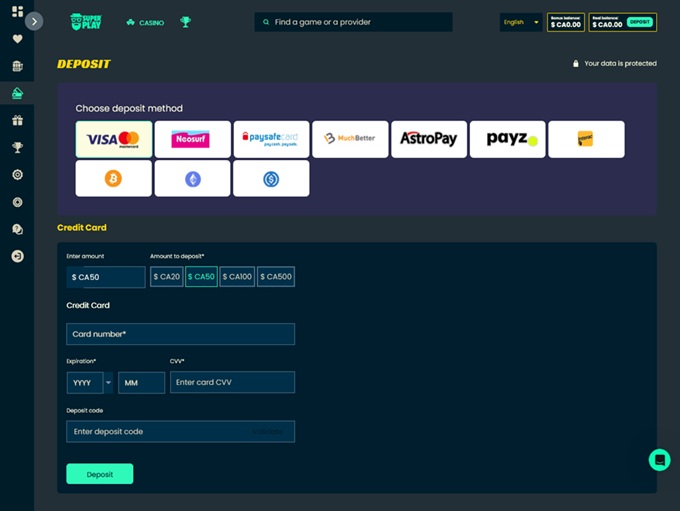Choose the Ethereum deposit method
The image size is (680, 511).
tap(192, 179)
